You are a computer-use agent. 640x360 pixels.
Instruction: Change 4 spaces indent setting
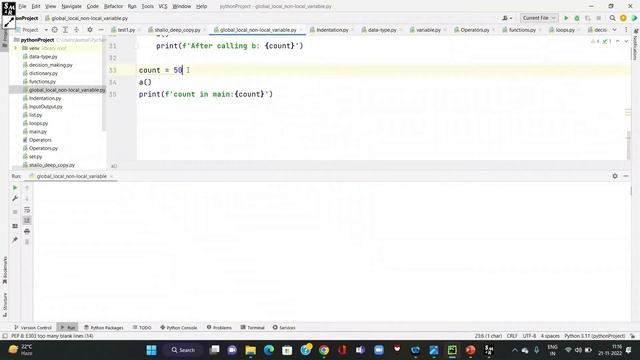[550, 336]
